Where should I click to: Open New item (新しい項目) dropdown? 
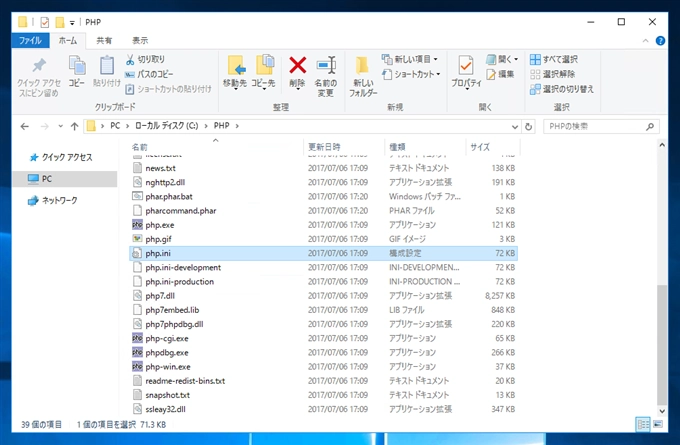coord(410,59)
